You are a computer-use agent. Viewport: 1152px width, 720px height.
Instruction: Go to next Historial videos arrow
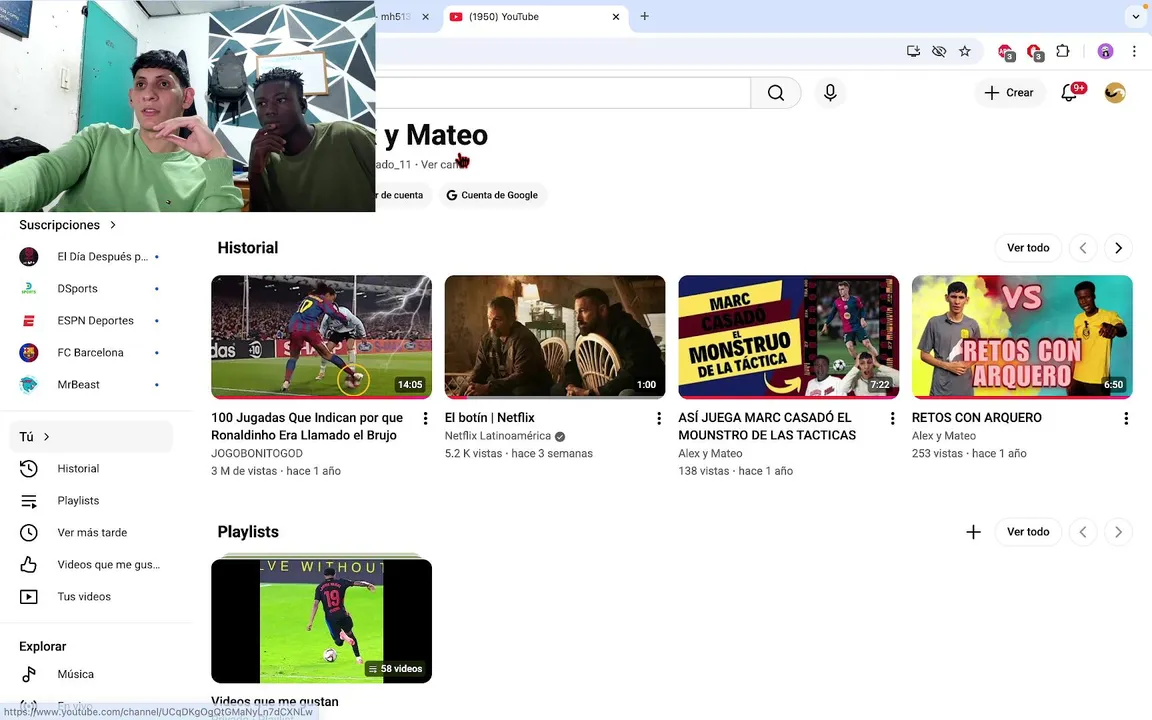pyautogui.click(x=1118, y=248)
